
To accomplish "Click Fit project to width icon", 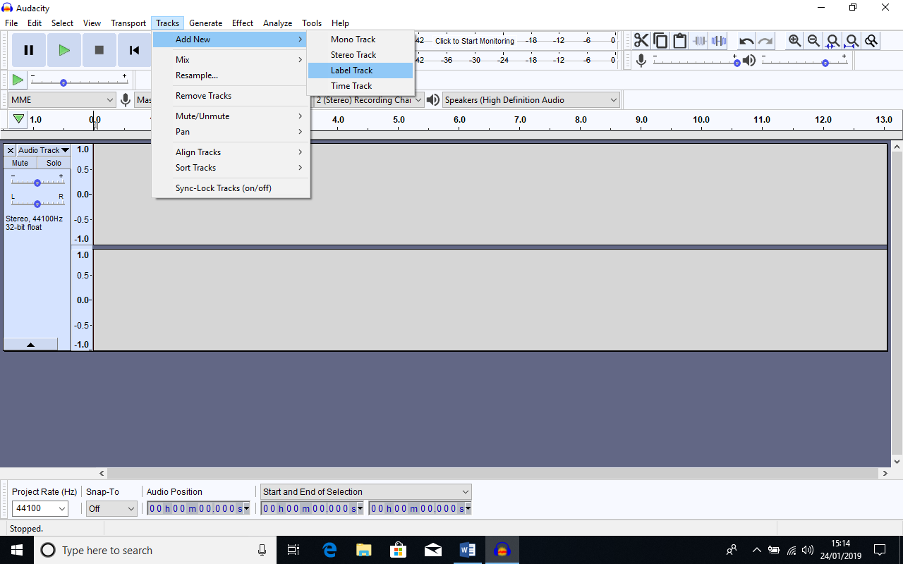I will 852,40.
